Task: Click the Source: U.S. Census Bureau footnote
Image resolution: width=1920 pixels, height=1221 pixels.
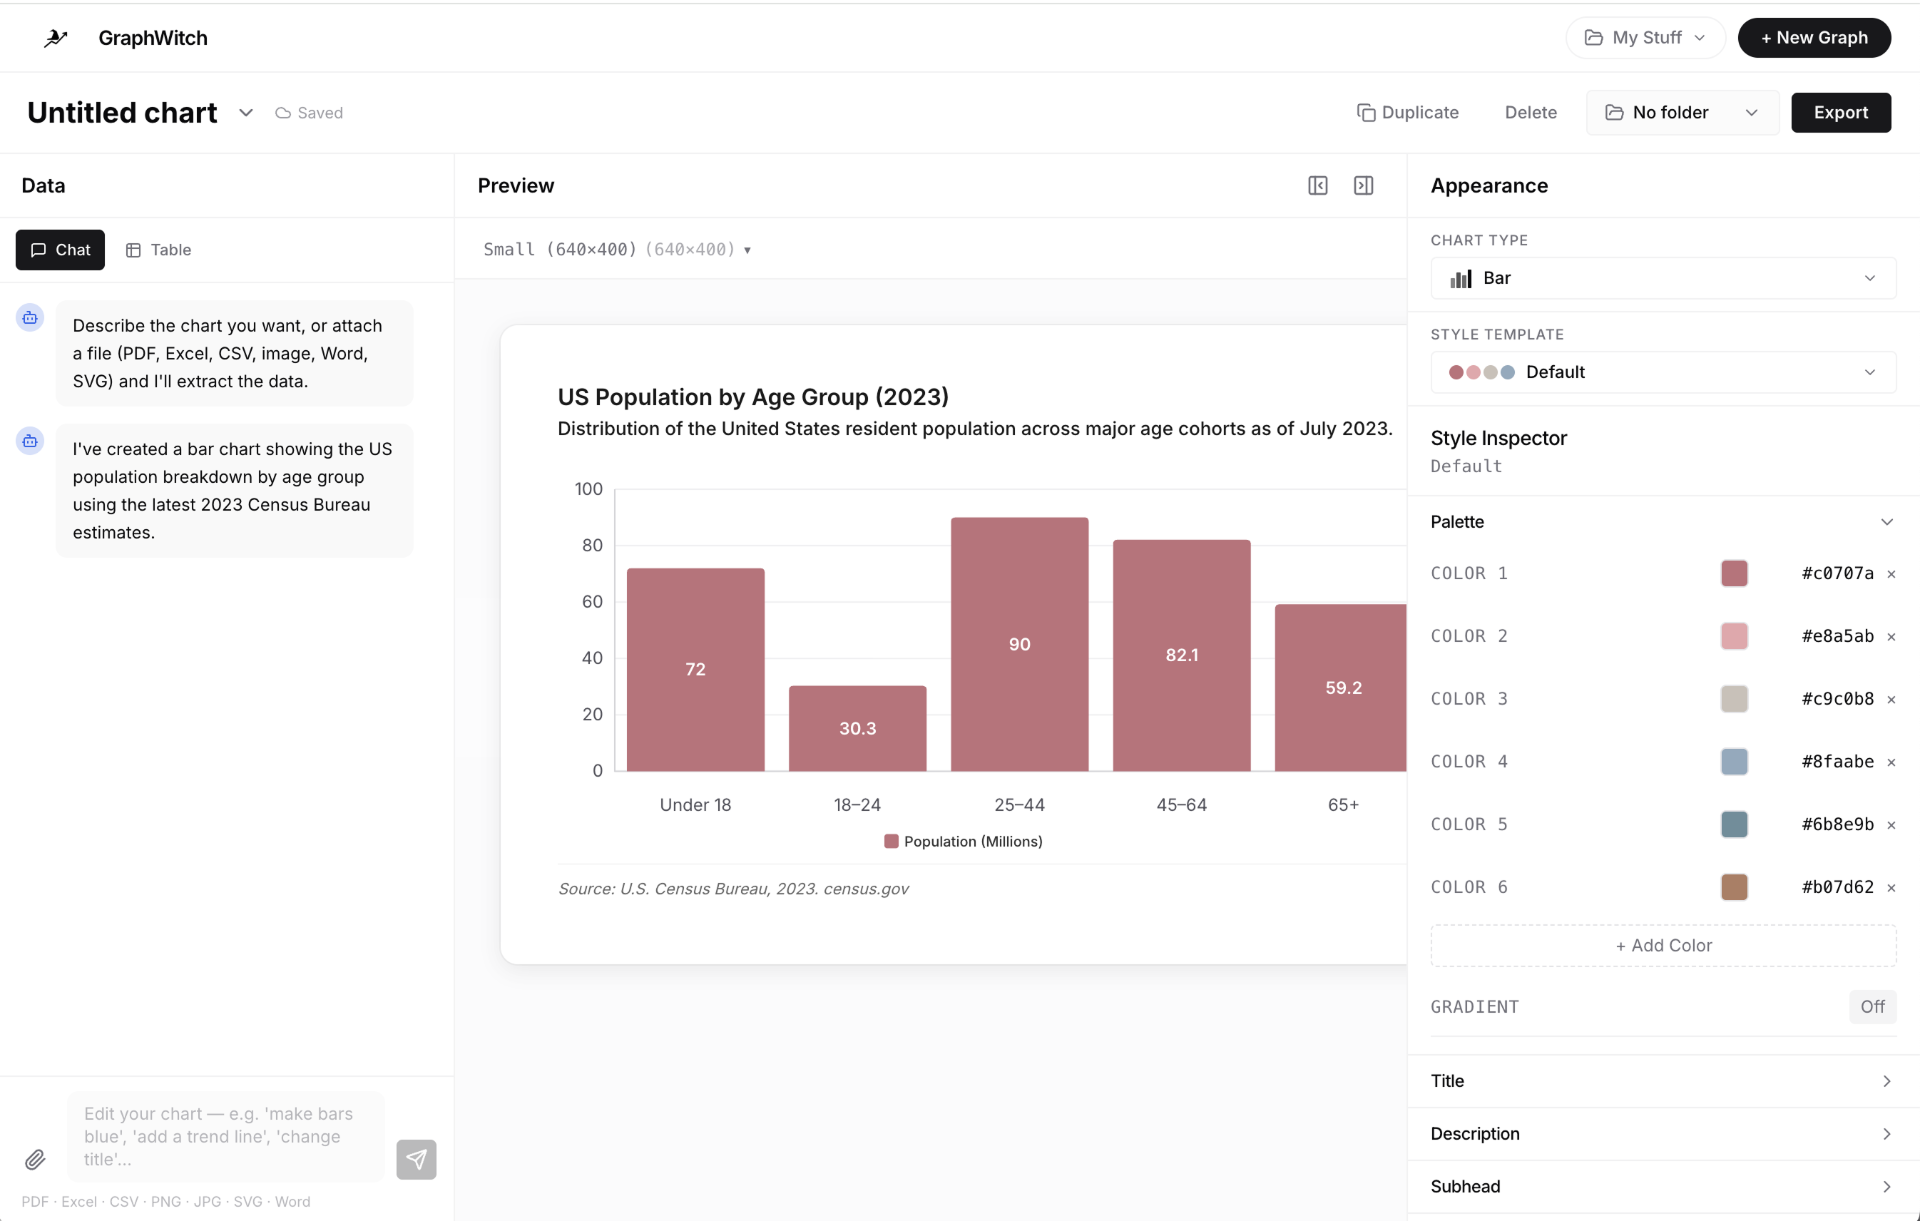Action: [733, 889]
